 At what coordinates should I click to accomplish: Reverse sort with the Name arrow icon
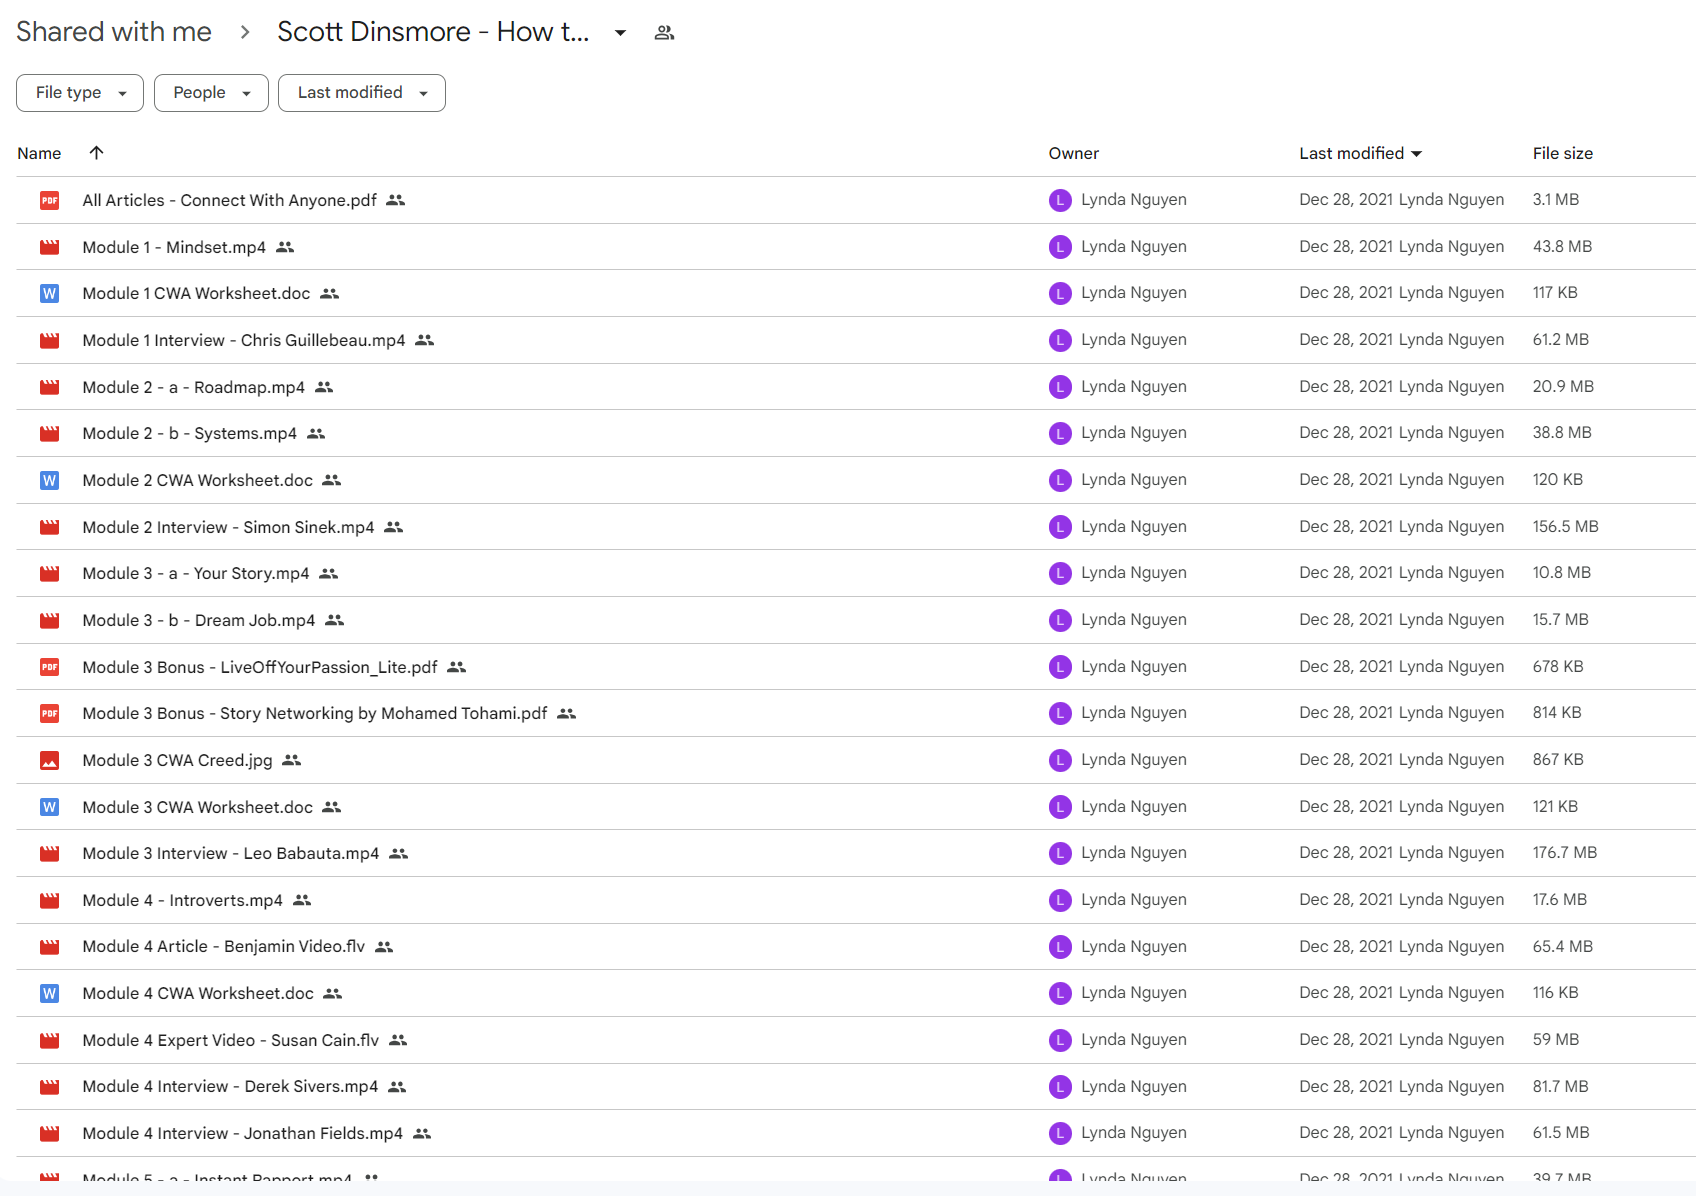tap(96, 152)
